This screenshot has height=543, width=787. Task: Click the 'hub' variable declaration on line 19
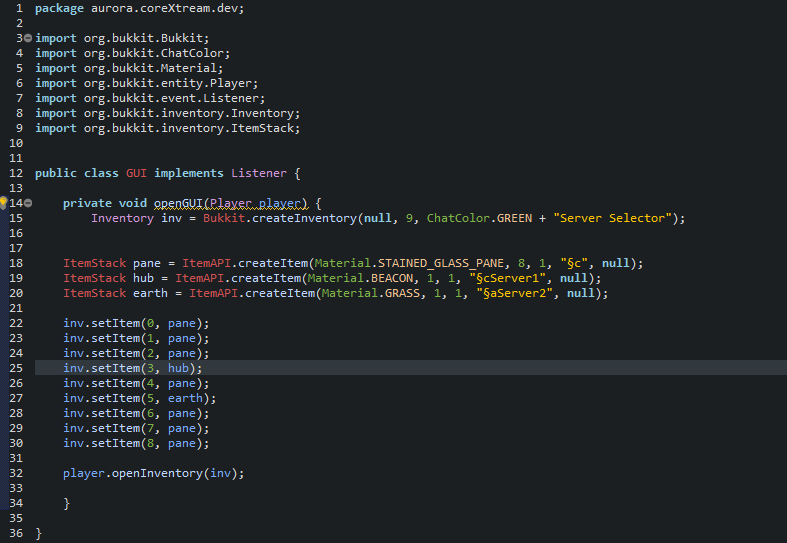click(143, 279)
